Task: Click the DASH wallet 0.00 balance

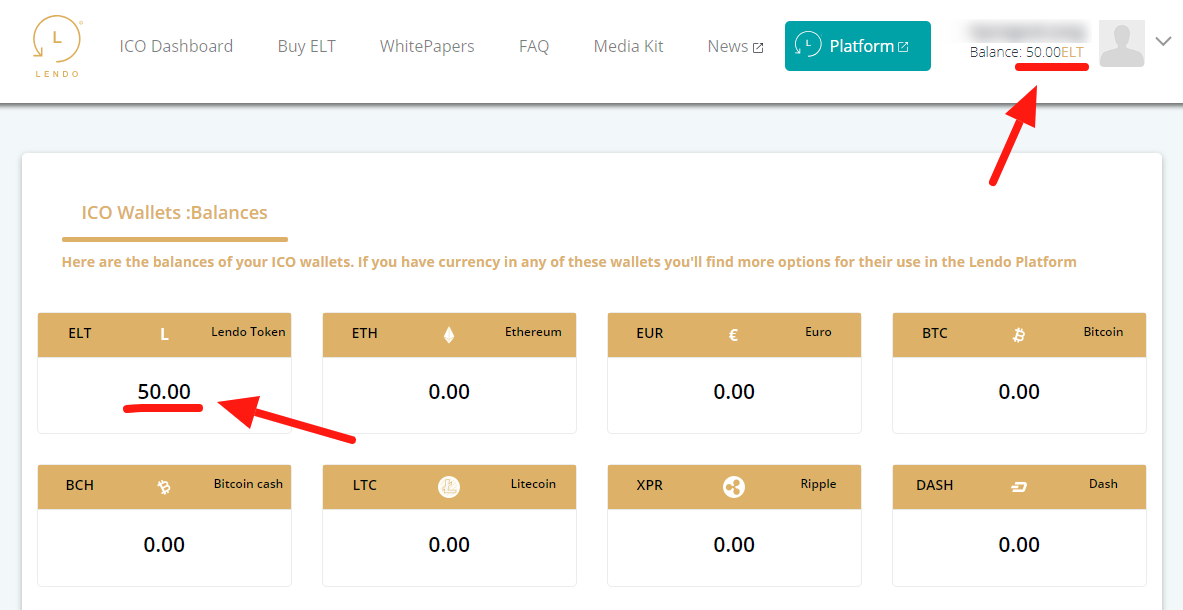Action: [1019, 544]
